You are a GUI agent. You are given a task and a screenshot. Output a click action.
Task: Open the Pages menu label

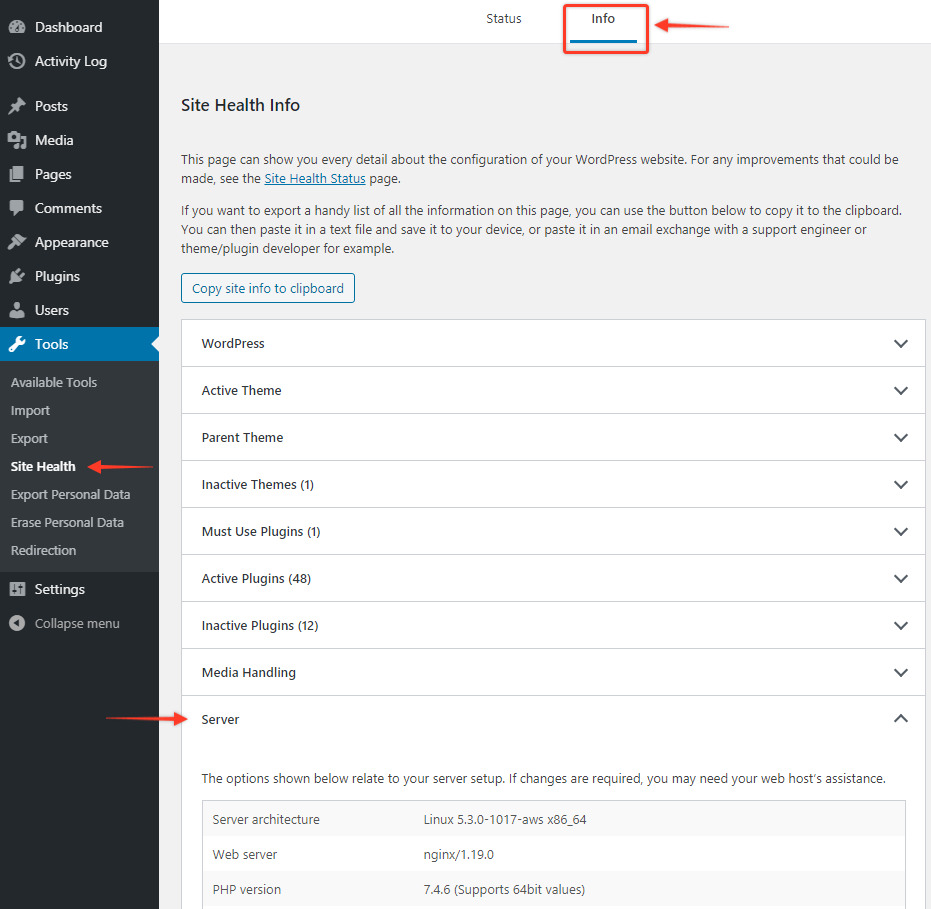[x=53, y=174]
